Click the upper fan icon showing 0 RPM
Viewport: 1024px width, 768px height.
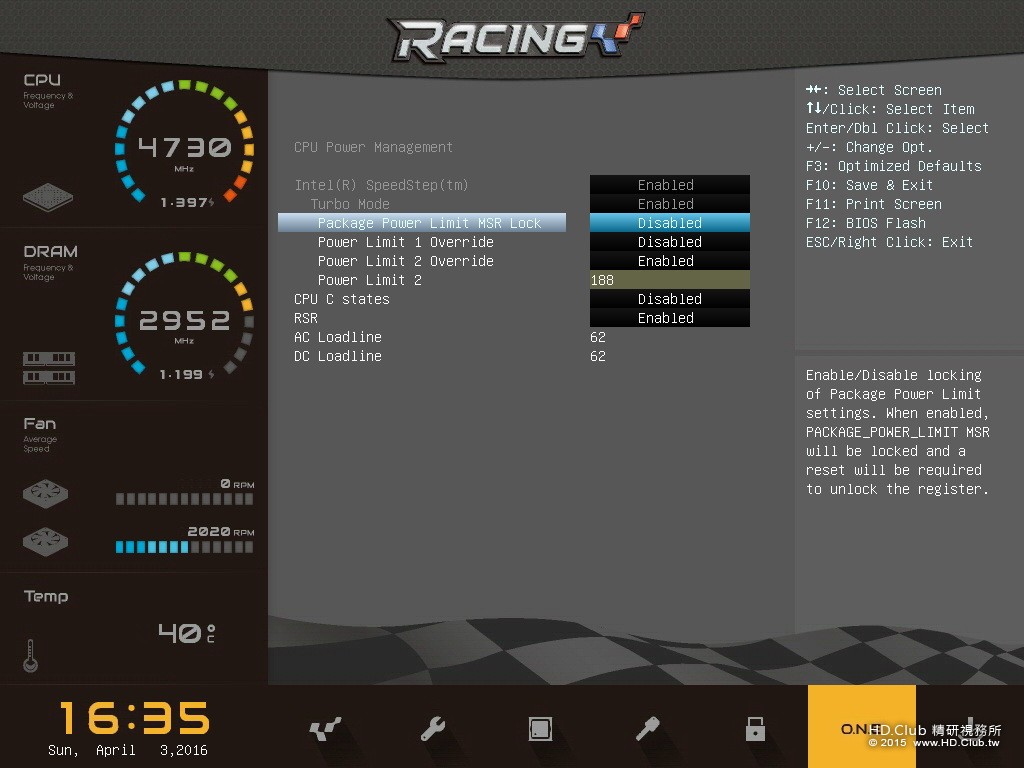(45, 494)
